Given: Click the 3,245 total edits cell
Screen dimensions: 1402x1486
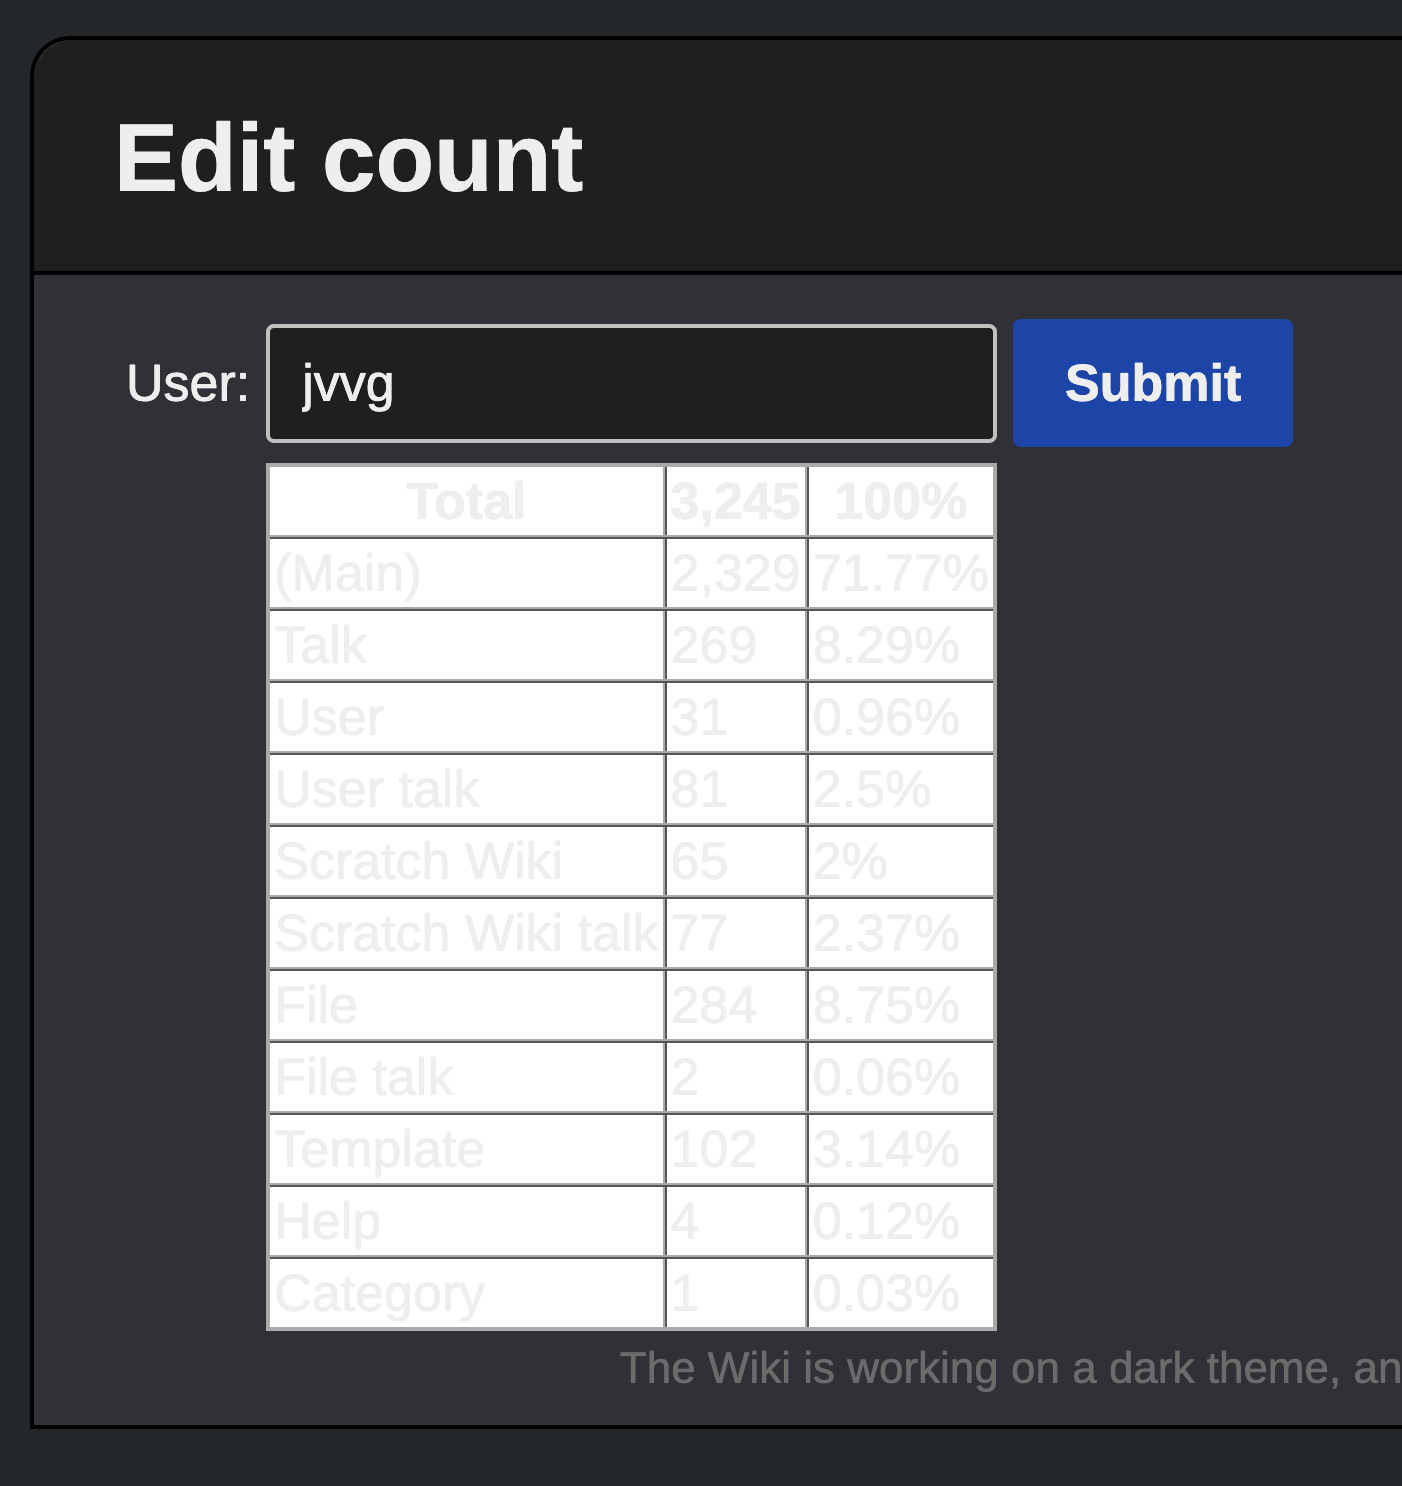Looking at the screenshot, I should 736,501.
